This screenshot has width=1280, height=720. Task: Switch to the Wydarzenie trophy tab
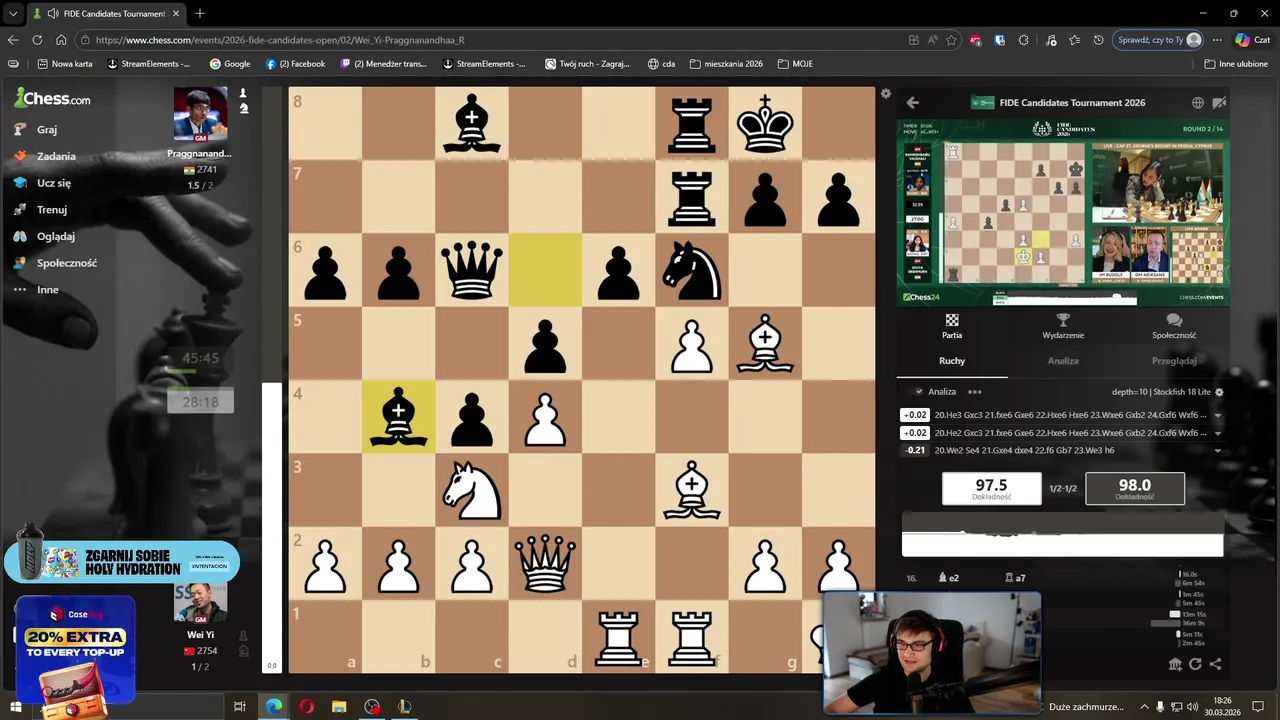tap(1063, 326)
